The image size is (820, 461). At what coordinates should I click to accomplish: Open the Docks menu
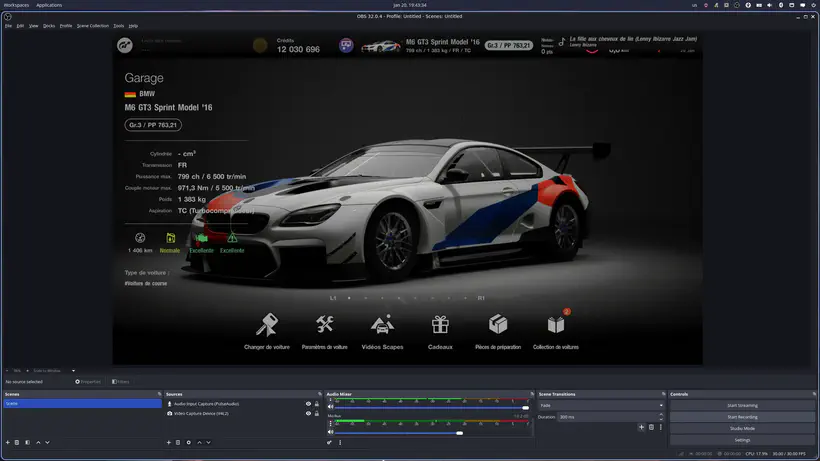(49, 25)
